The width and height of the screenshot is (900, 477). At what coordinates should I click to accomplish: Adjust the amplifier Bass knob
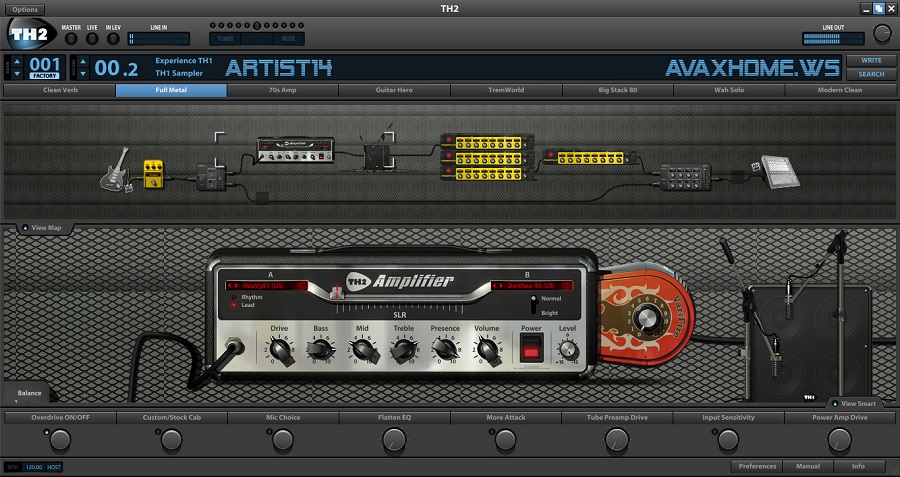pyautogui.click(x=320, y=350)
